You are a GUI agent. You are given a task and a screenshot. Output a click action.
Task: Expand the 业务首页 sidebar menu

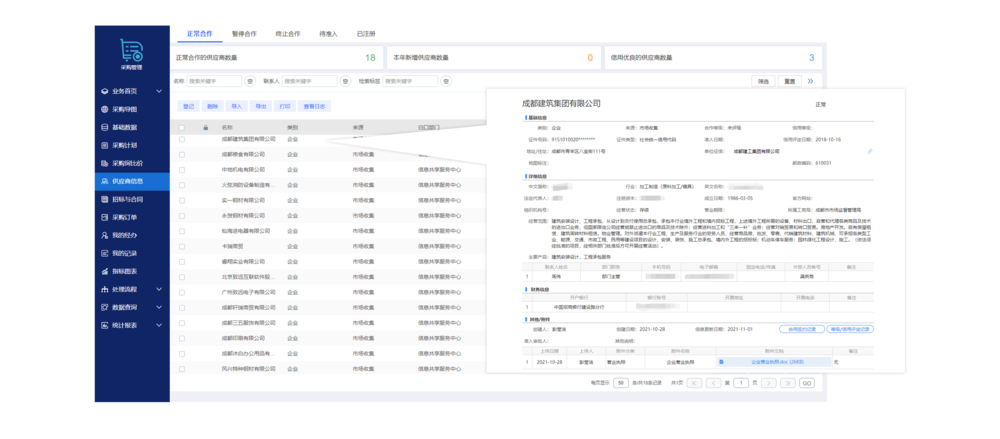pyautogui.click(x=124, y=91)
